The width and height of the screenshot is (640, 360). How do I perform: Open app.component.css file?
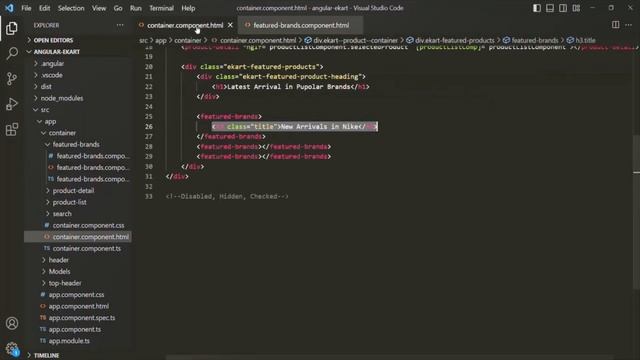click(76, 295)
